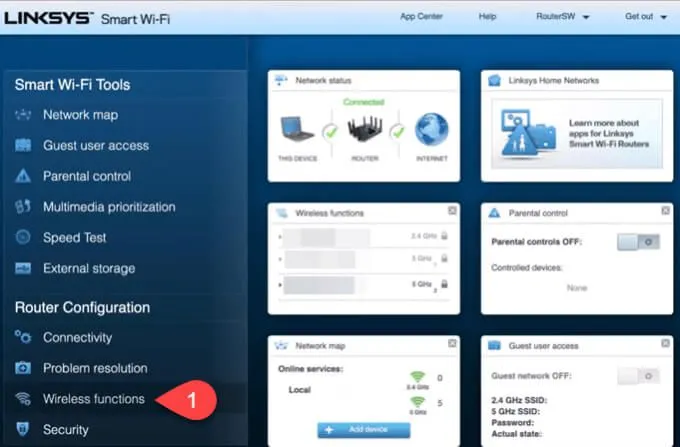The height and width of the screenshot is (447, 680).
Task: Click the Security shield icon
Action: point(23,429)
